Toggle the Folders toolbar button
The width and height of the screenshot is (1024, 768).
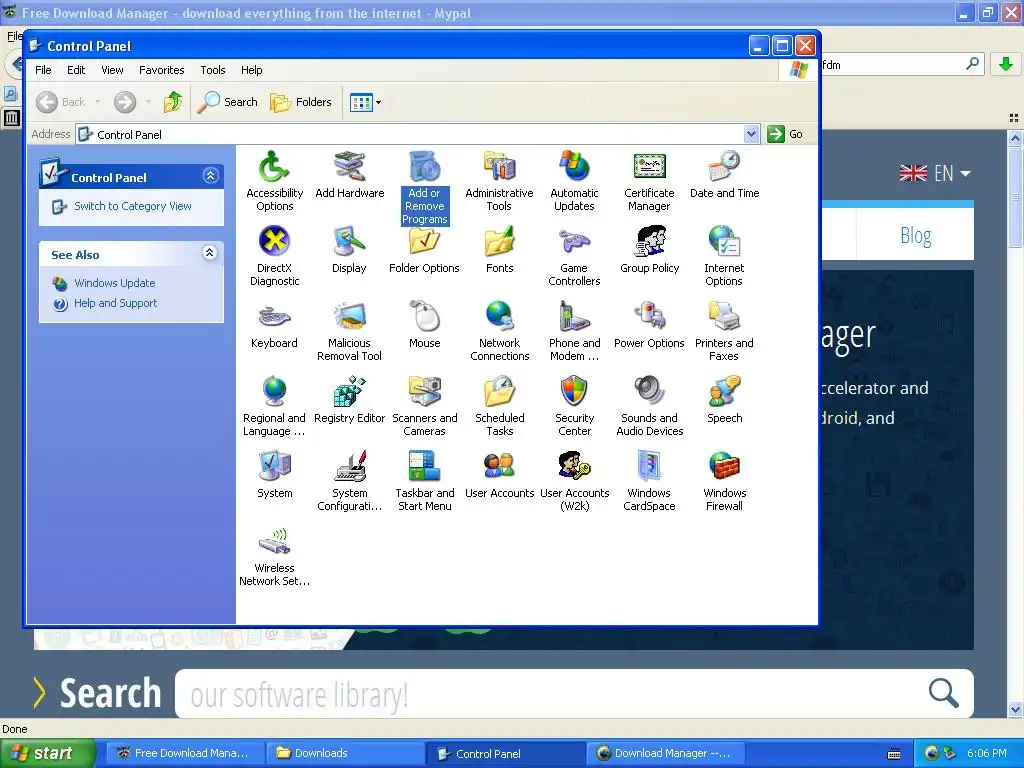coord(301,102)
